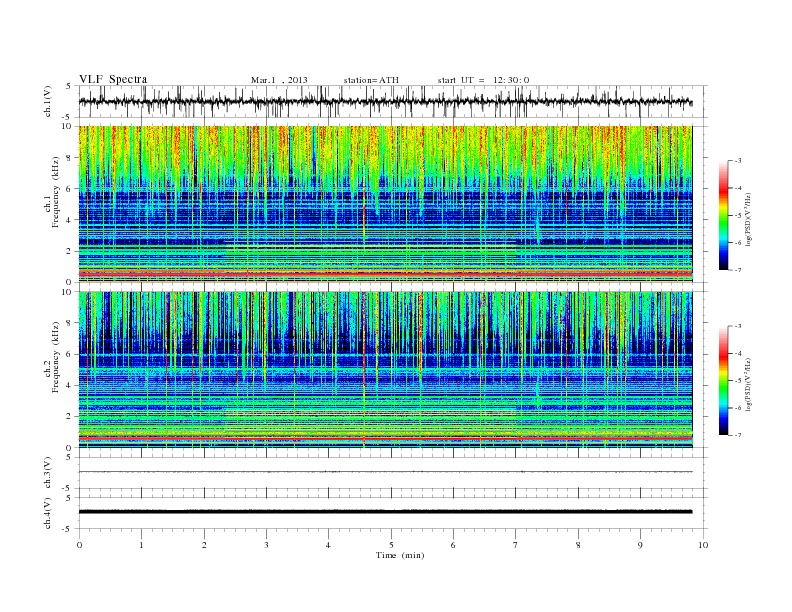Click the "8" kHz tick on ch.1 spectrogram
Screen dimensions: 792x612
69,158
